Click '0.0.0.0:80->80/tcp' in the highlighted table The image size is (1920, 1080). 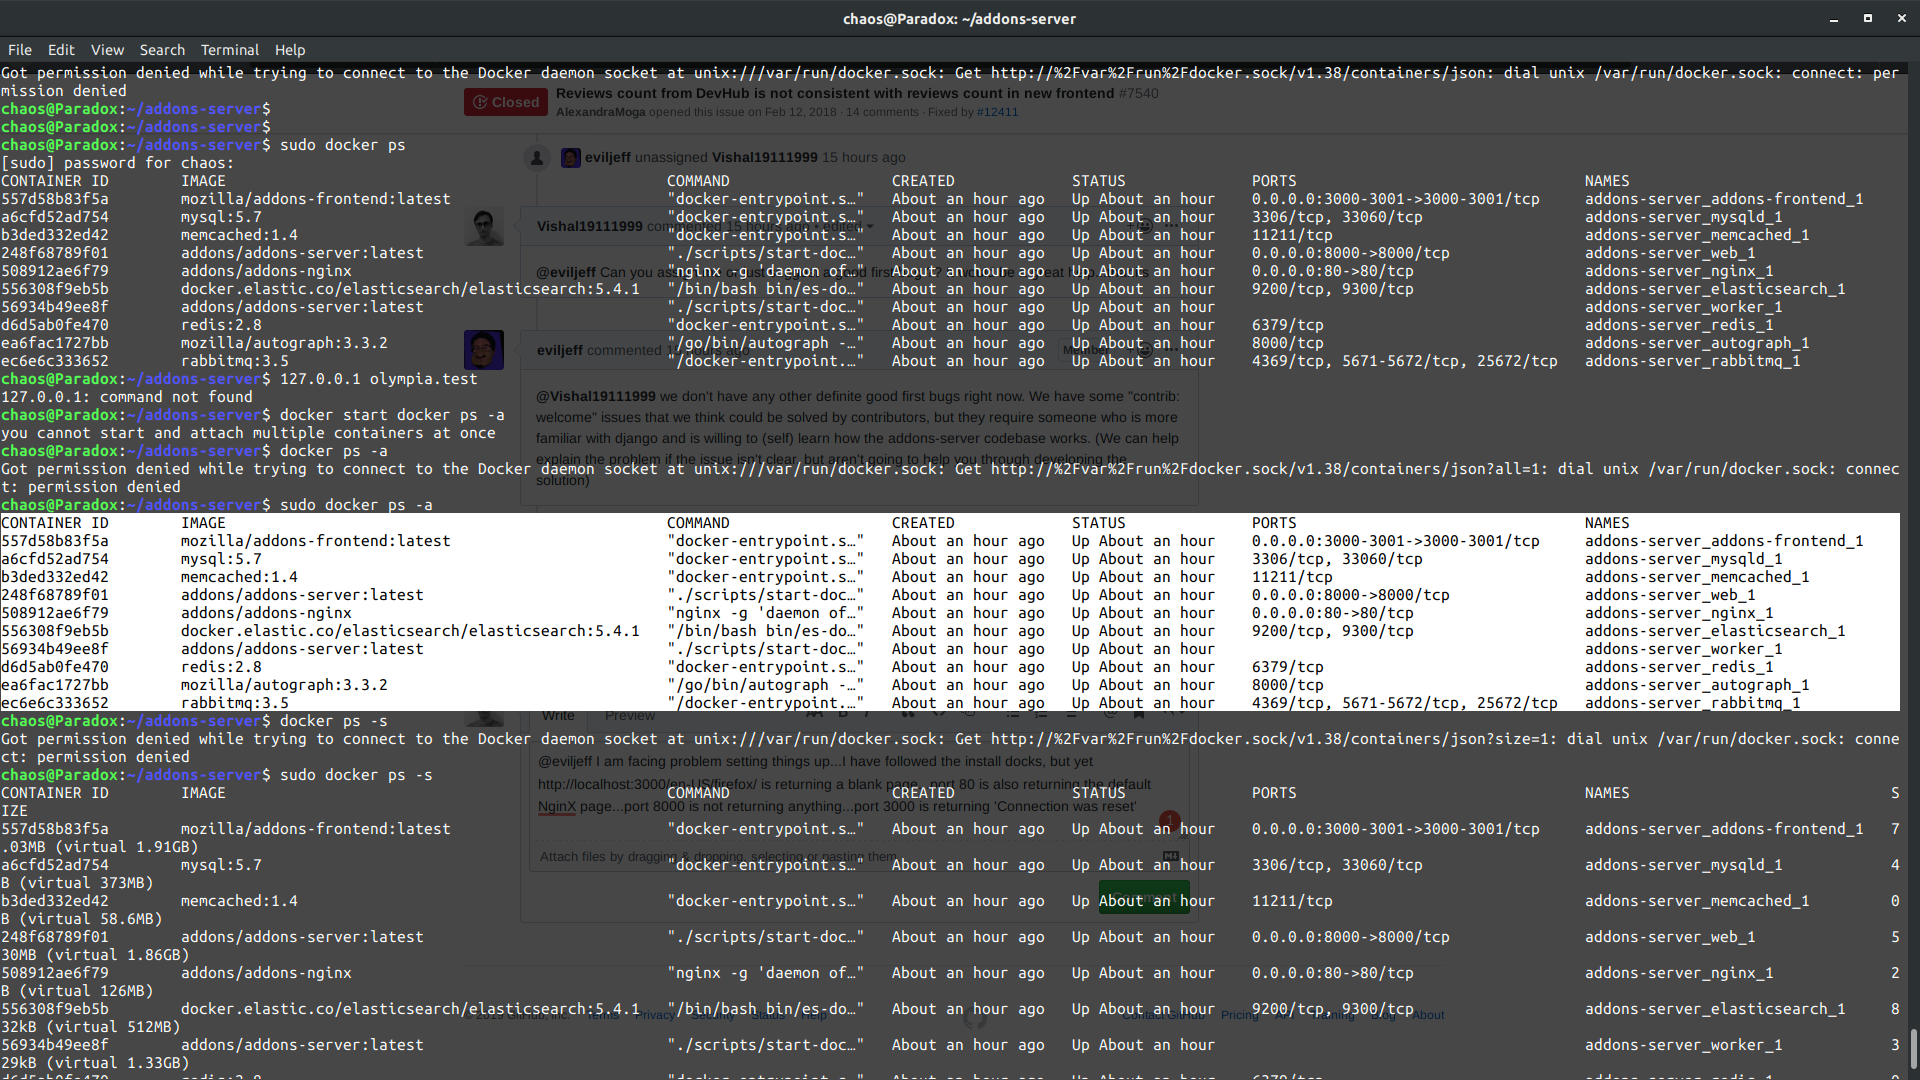pyautogui.click(x=1333, y=613)
